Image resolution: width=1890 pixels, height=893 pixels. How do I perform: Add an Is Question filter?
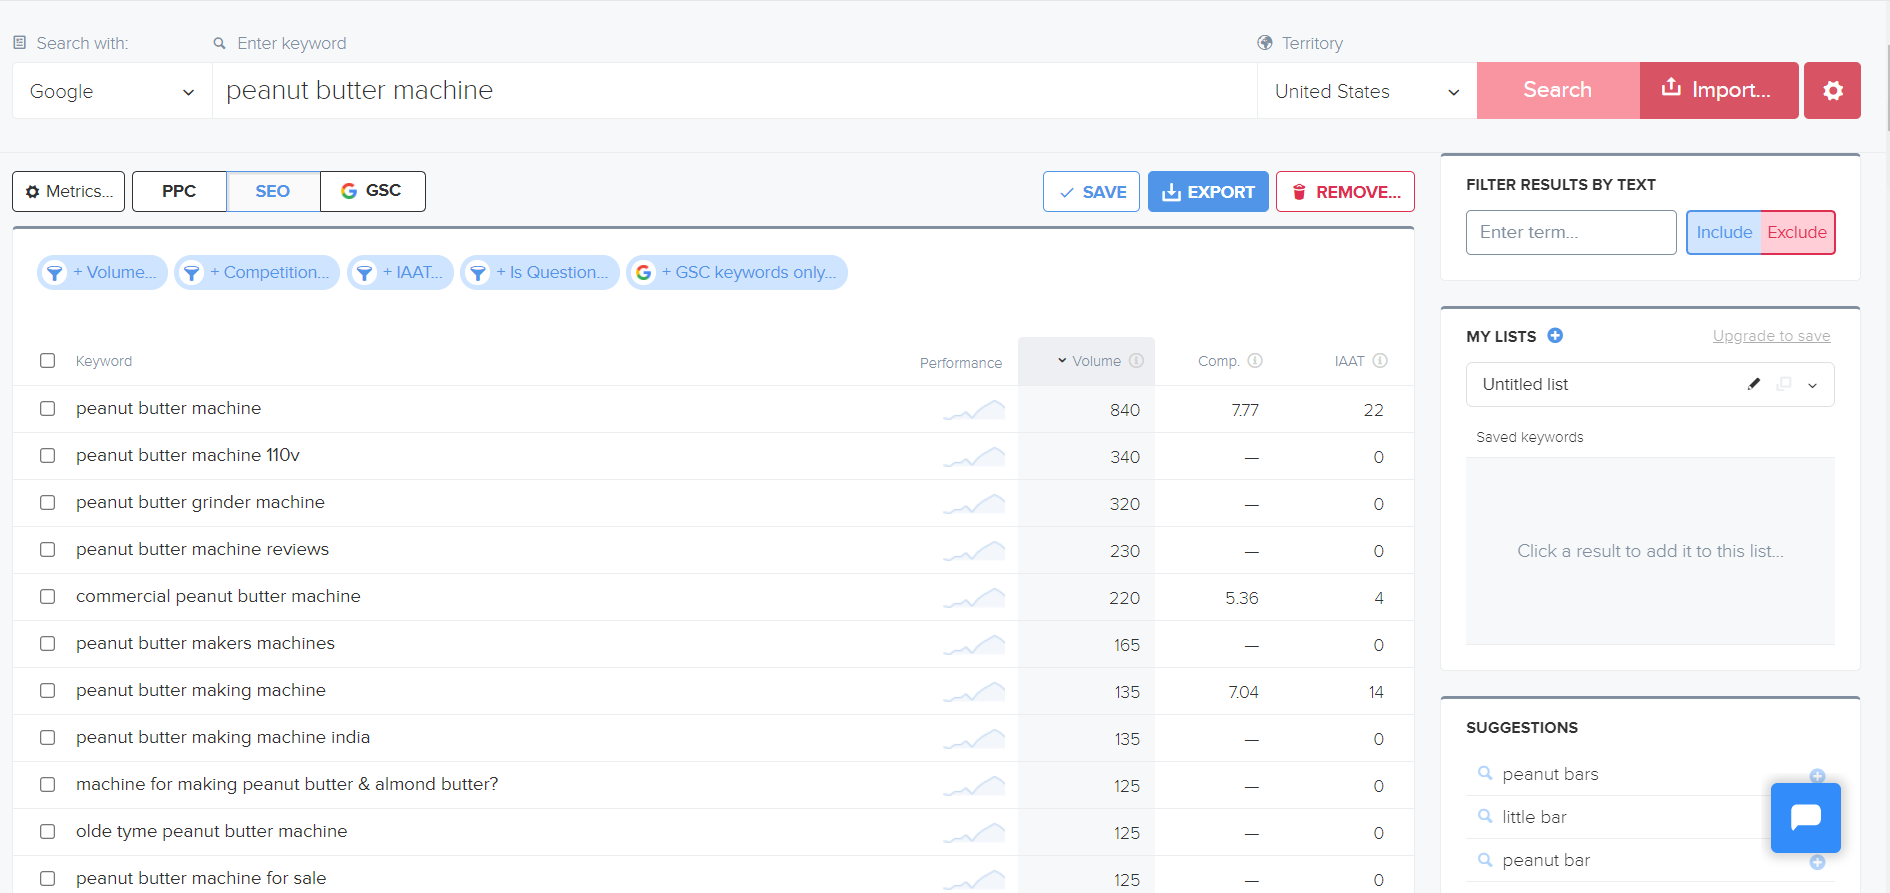pyautogui.click(x=540, y=272)
